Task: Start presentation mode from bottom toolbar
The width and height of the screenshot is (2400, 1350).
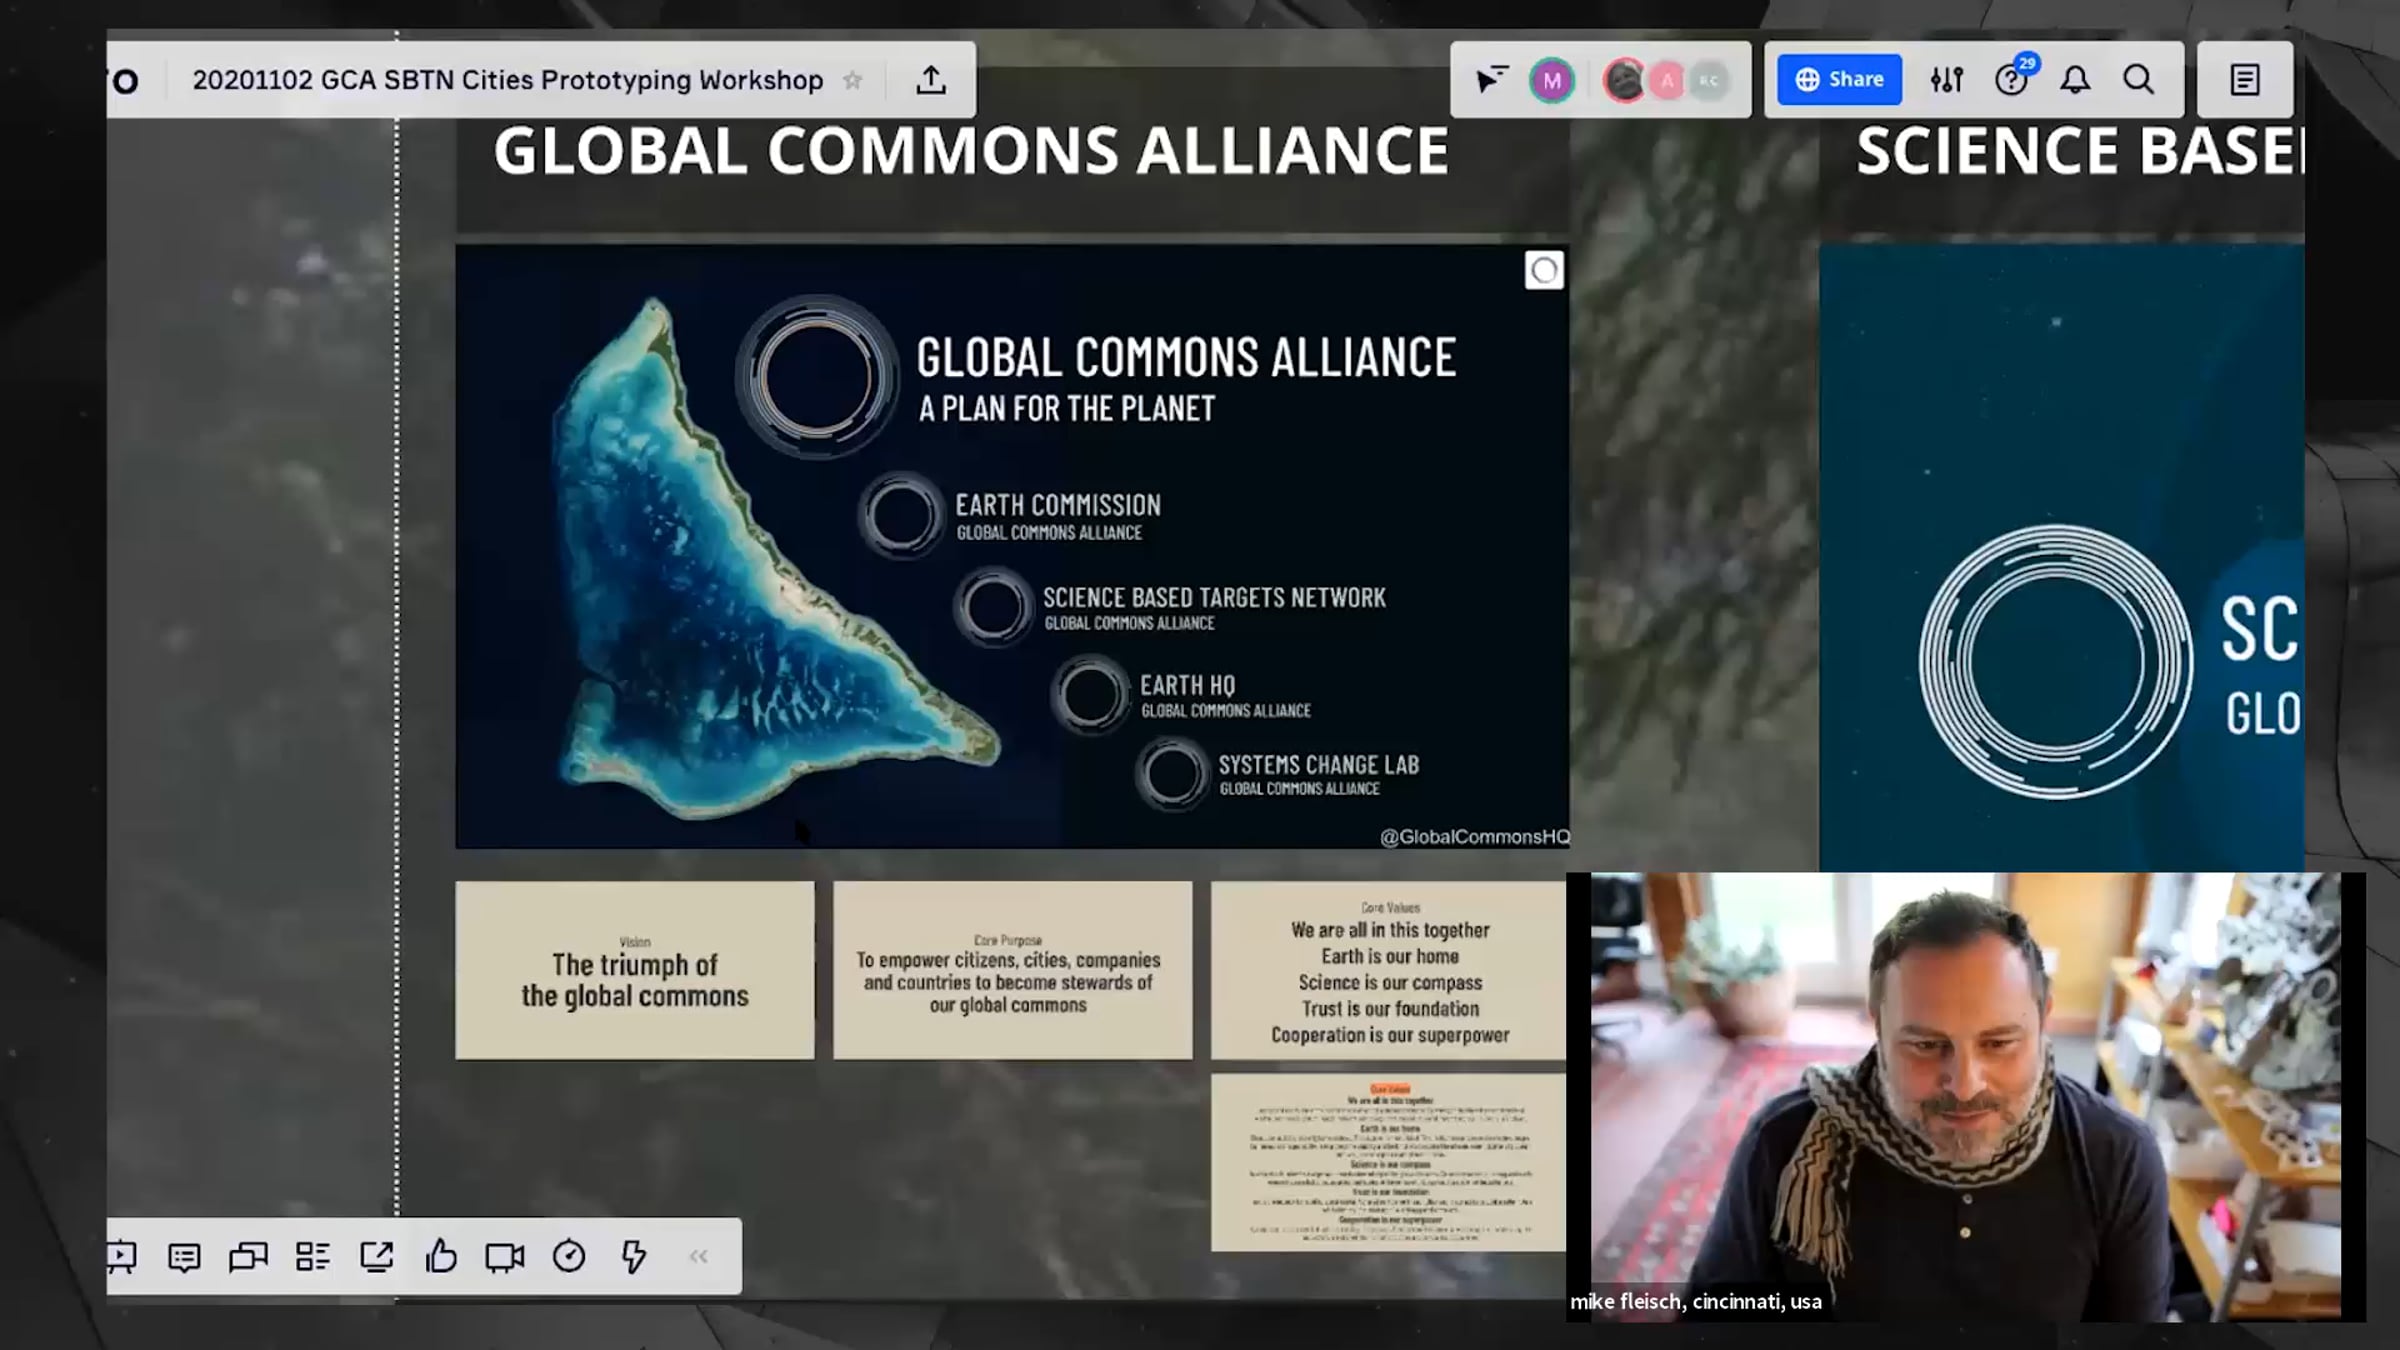Action: click(x=122, y=1256)
